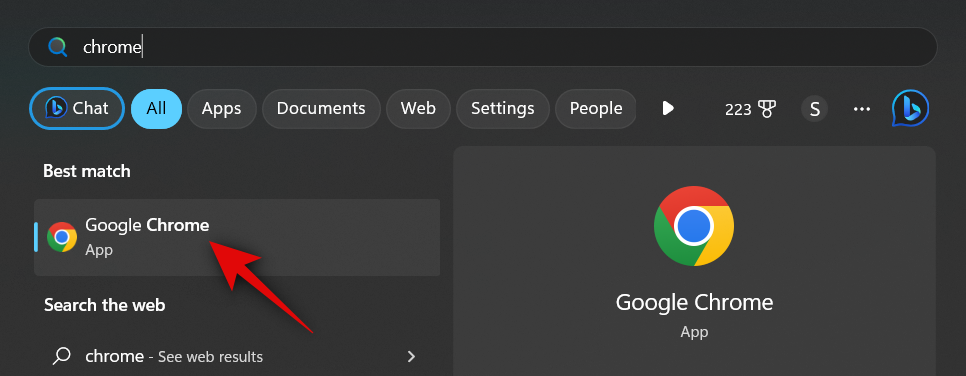
Task: Switch to the Apps filter tab
Action: 222,108
